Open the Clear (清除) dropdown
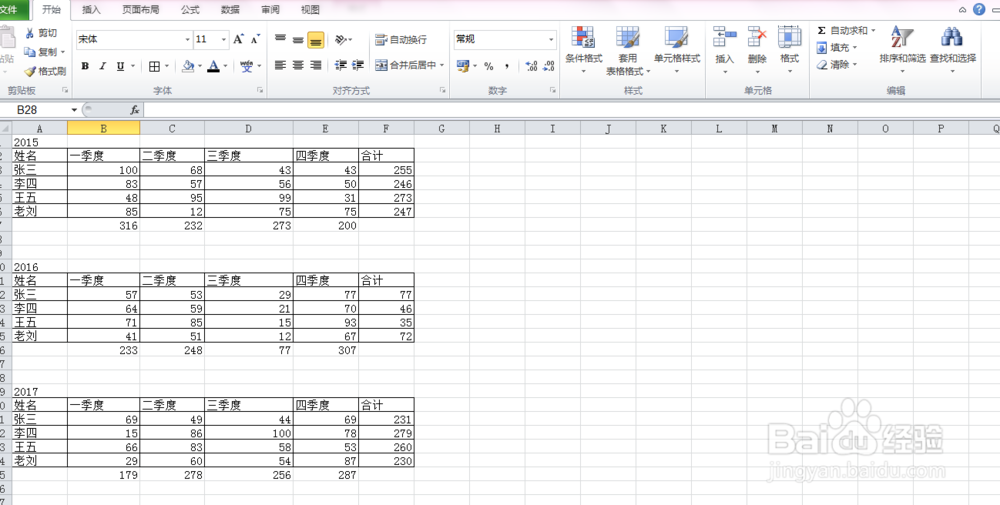The height and width of the screenshot is (505, 1000). point(837,64)
